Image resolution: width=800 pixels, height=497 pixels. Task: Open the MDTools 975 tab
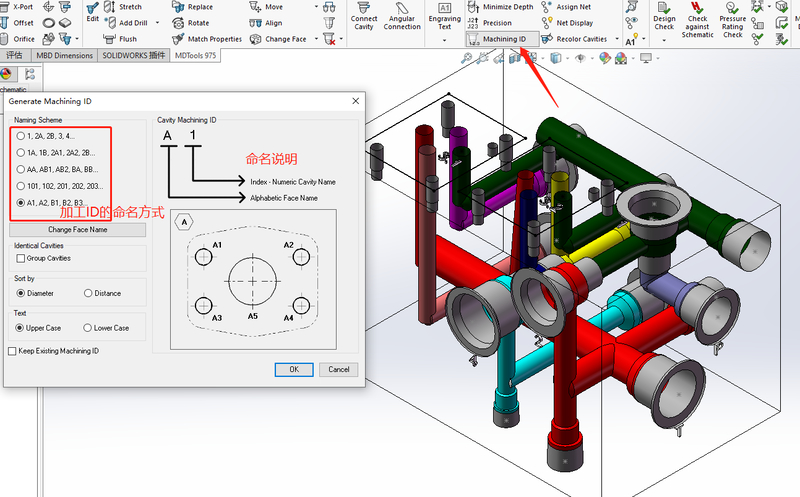[195, 55]
